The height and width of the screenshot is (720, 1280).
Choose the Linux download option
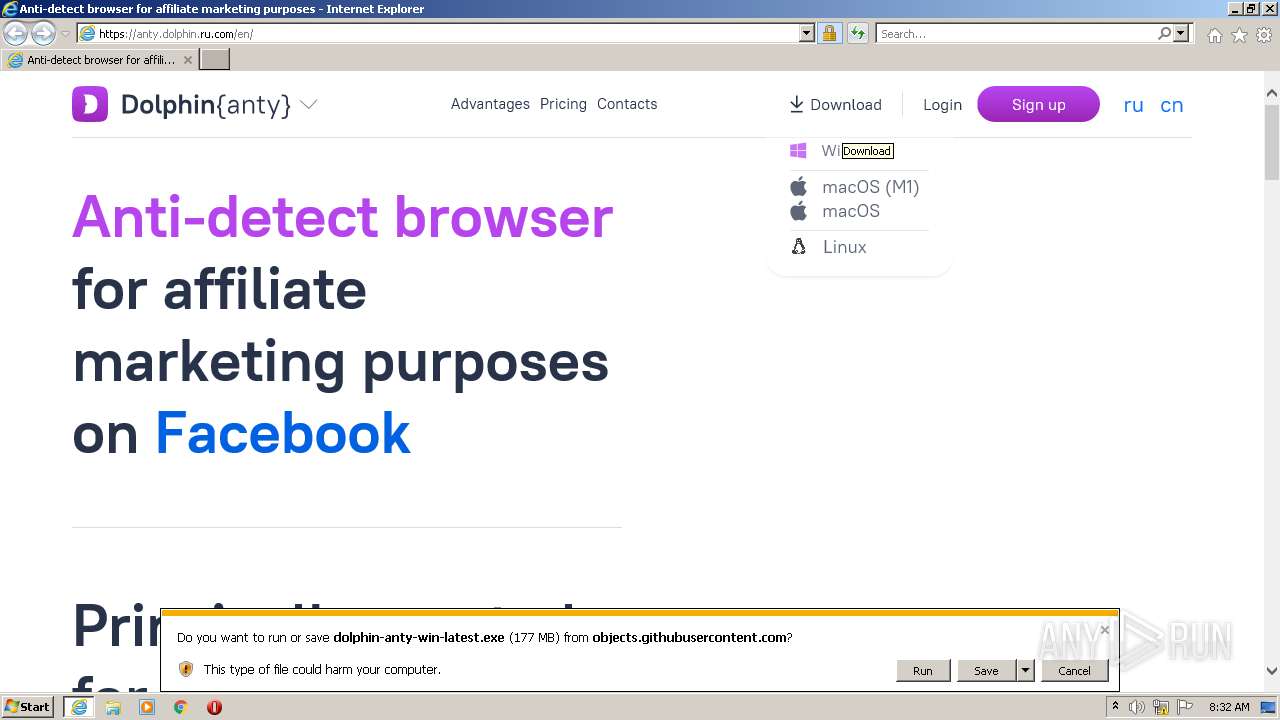click(844, 247)
